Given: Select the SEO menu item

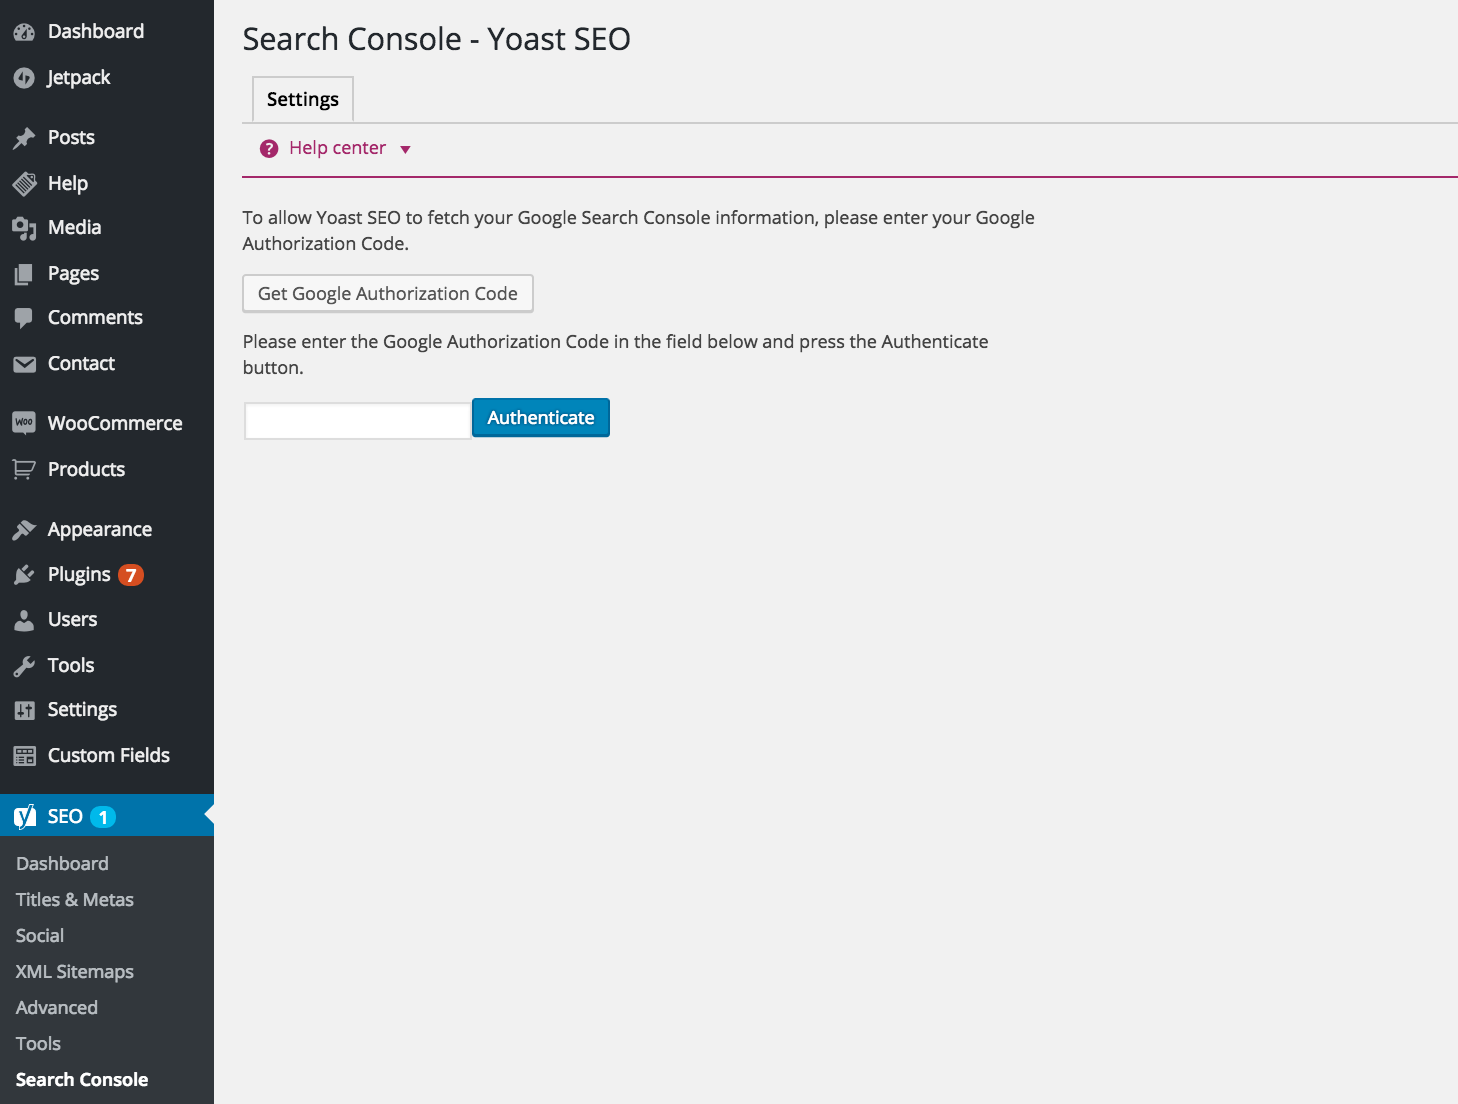Looking at the screenshot, I should click(x=107, y=816).
